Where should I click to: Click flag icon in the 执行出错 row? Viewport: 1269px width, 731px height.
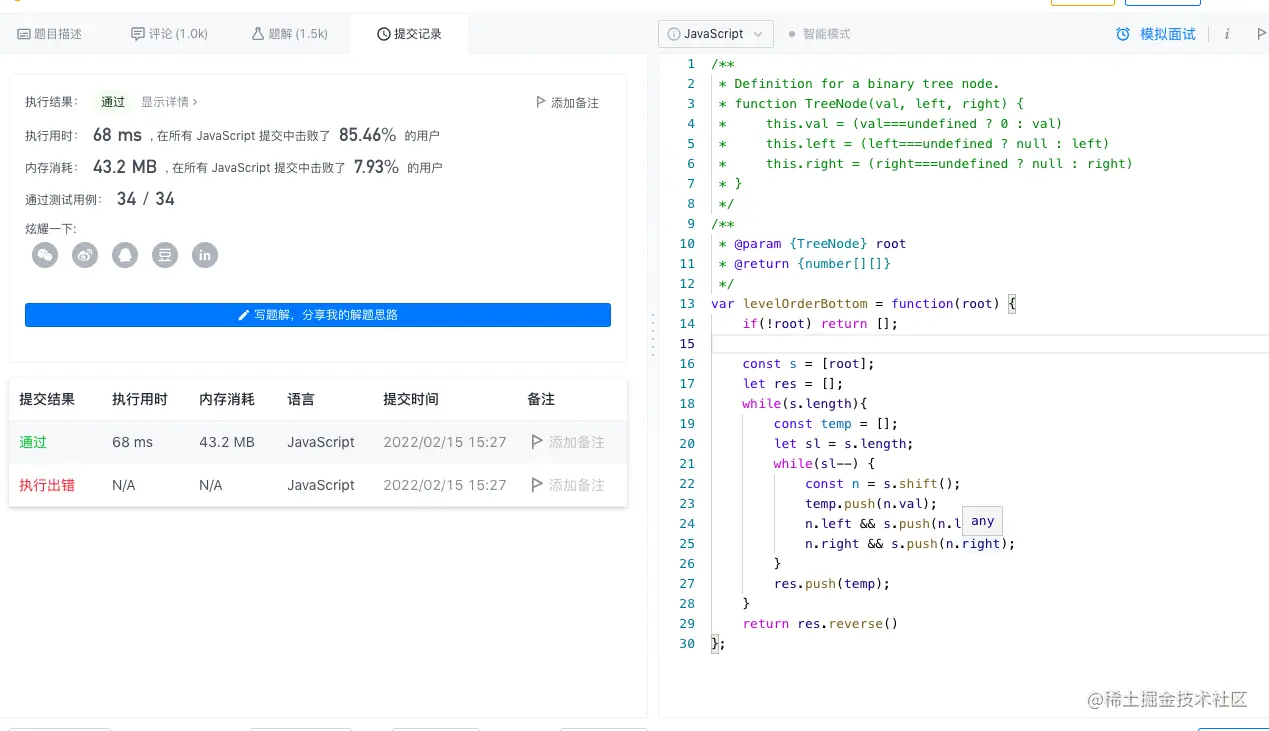tap(538, 485)
